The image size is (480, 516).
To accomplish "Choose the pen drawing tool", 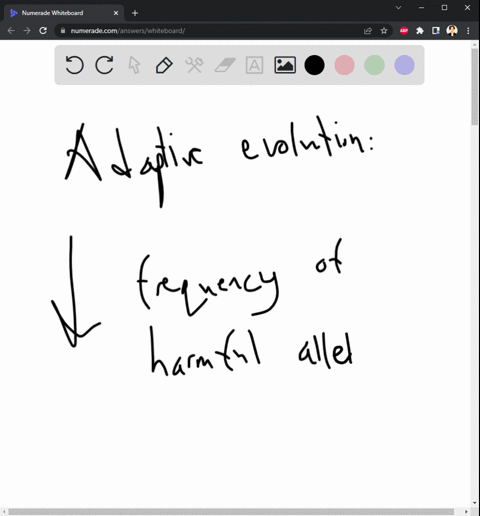I will 164,65.
